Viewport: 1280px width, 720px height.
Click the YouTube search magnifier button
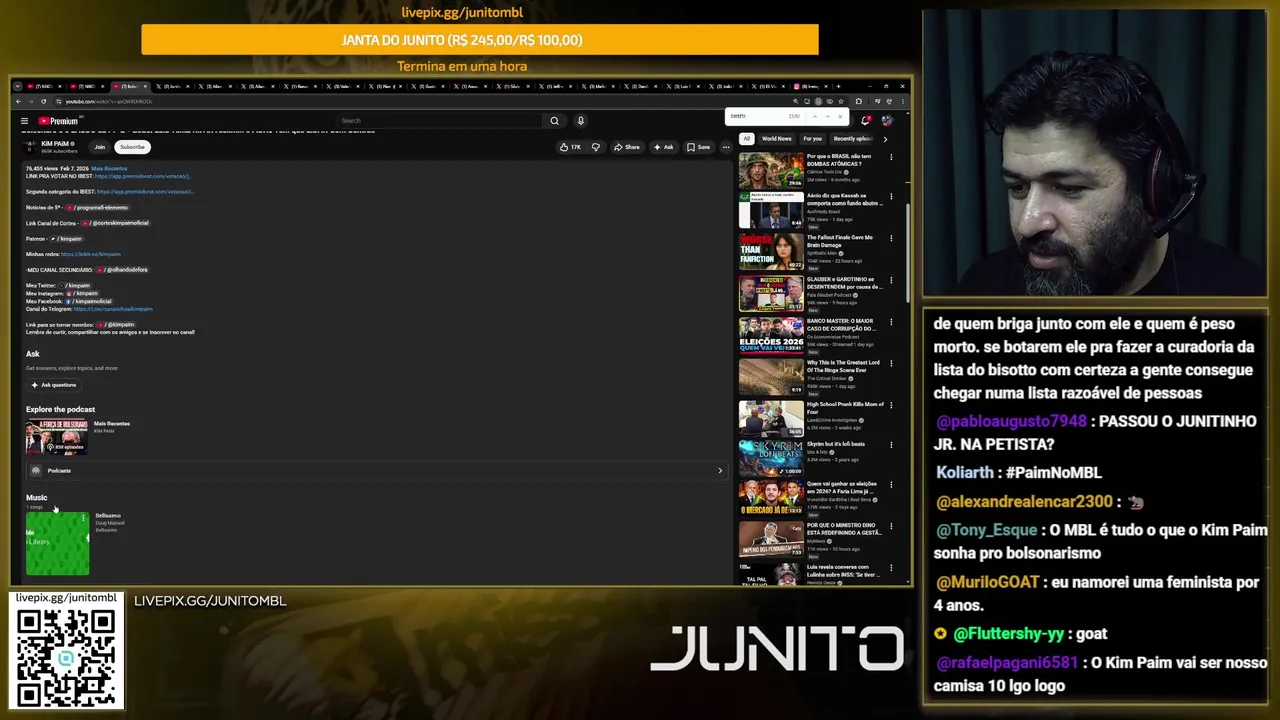coord(554,121)
